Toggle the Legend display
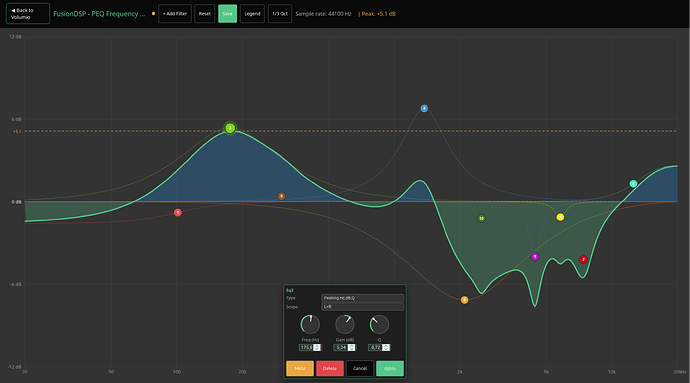The height and width of the screenshot is (383, 690). (x=252, y=14)
